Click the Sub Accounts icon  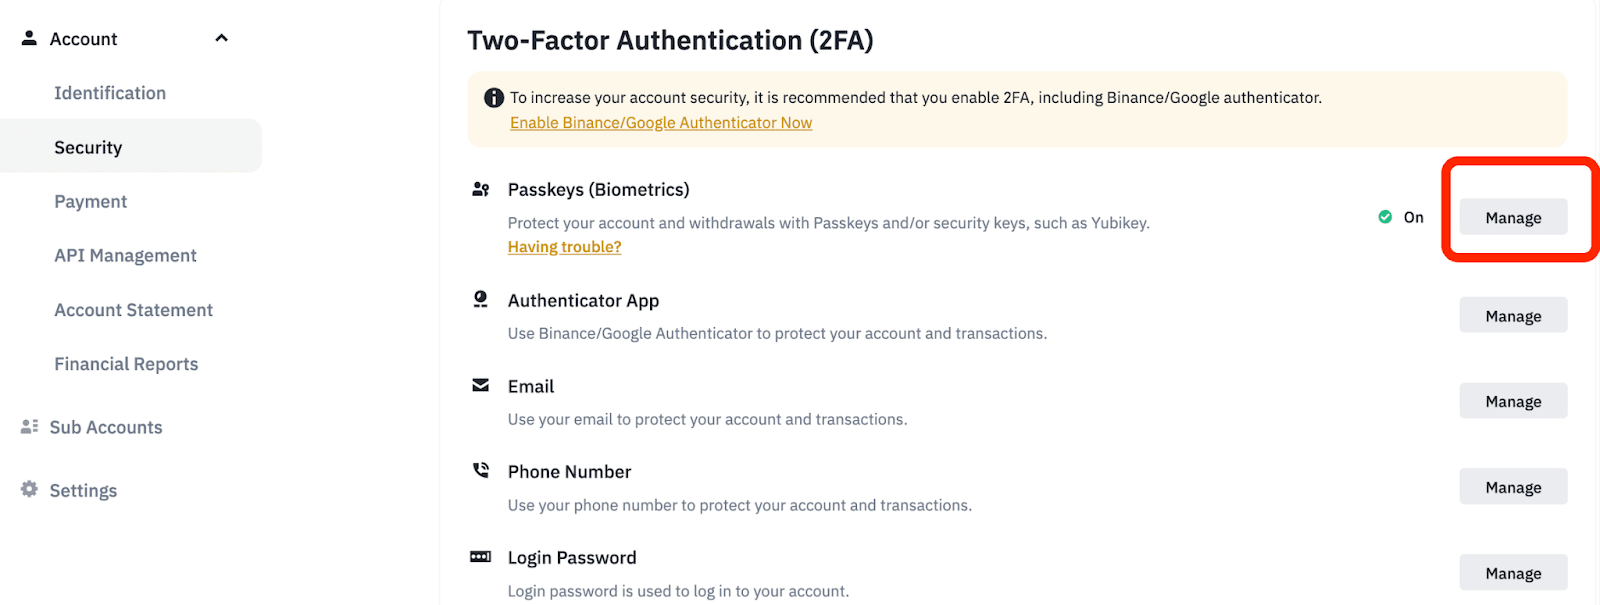pos(29,427)
